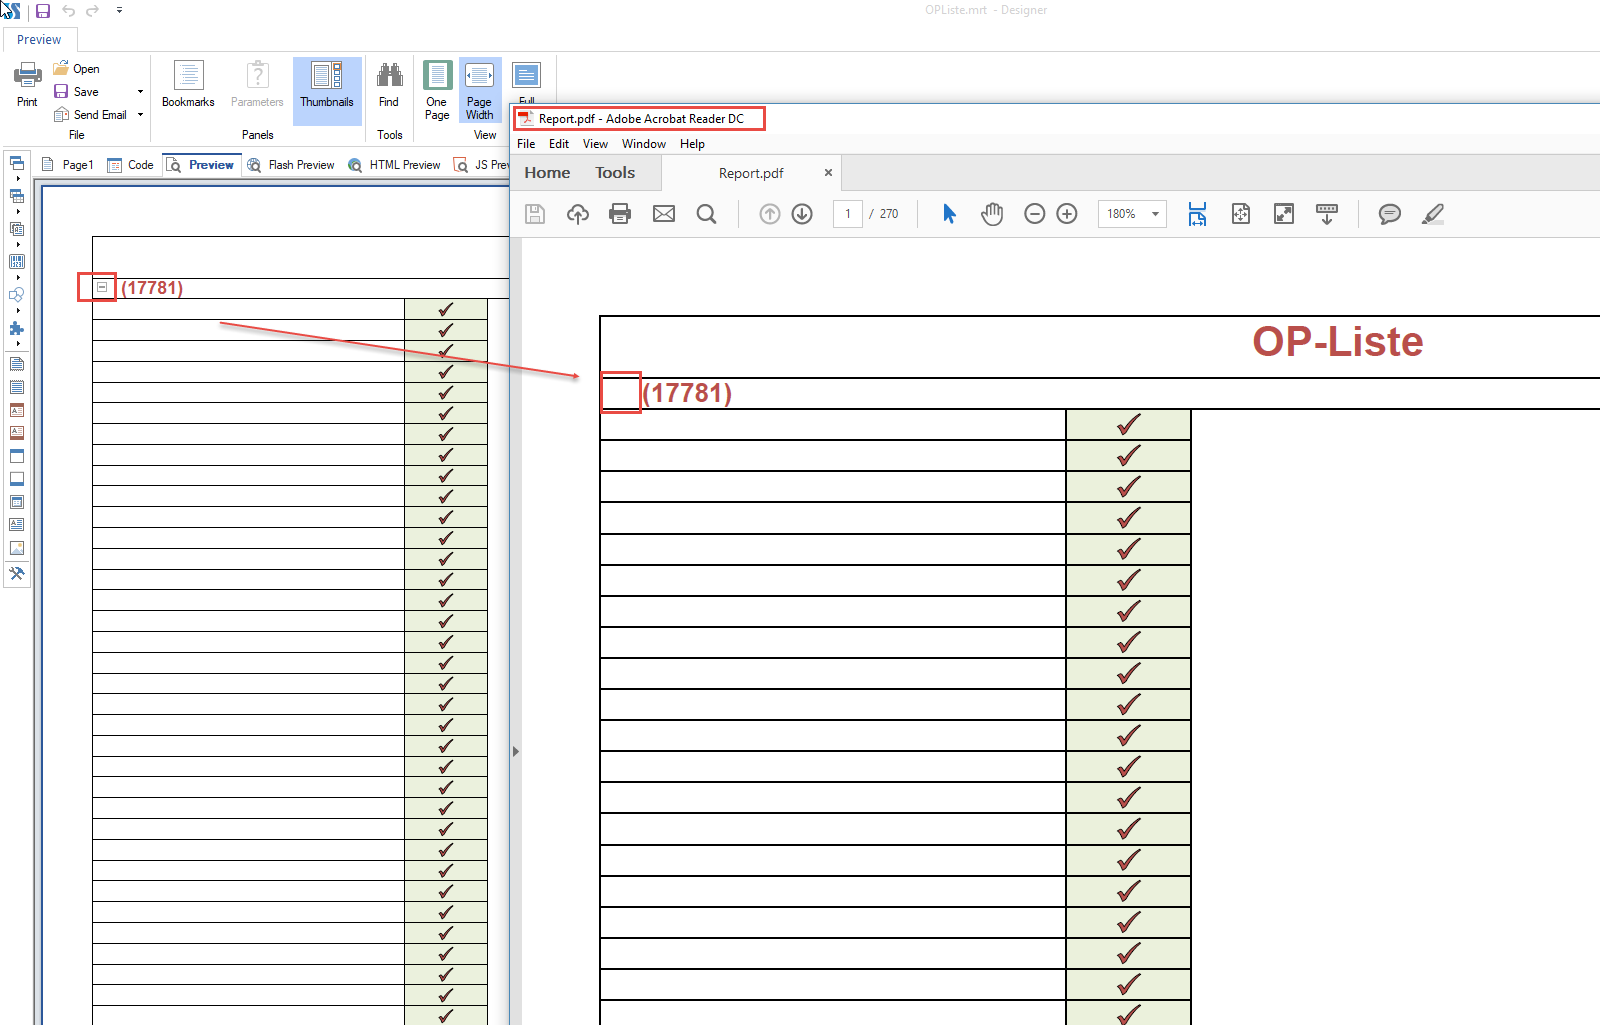Click the image component icon in toolbox
The image size is (1600, 1025).
pos(17,548)
